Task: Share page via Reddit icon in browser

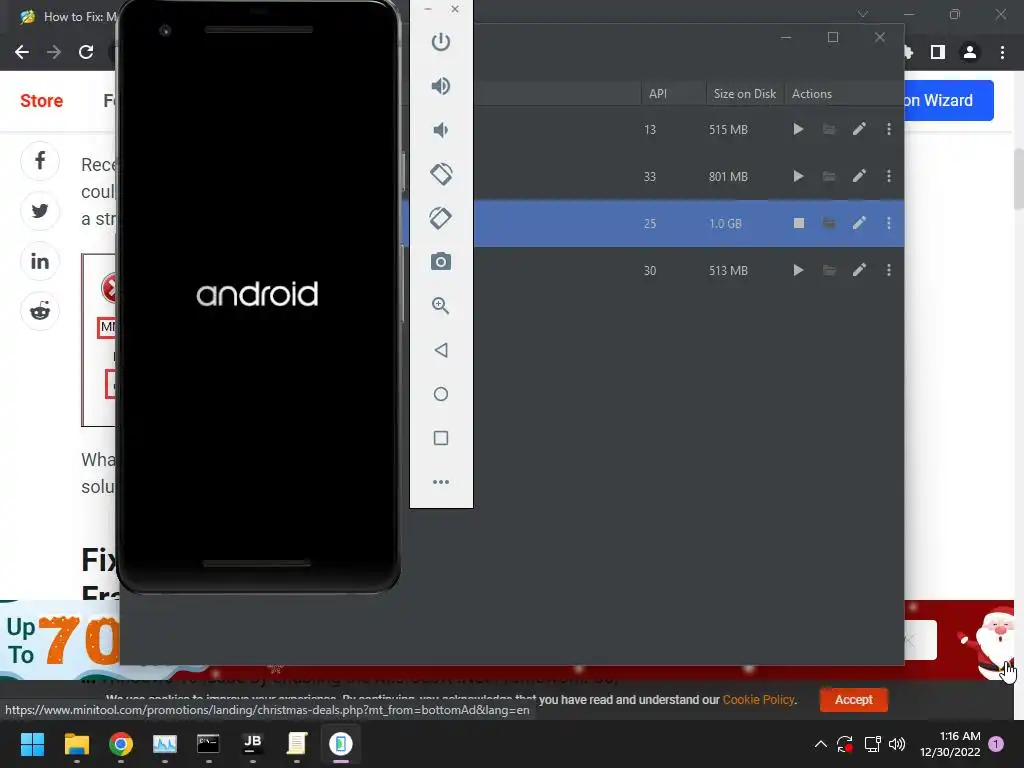Action: (x=40, y=311)
